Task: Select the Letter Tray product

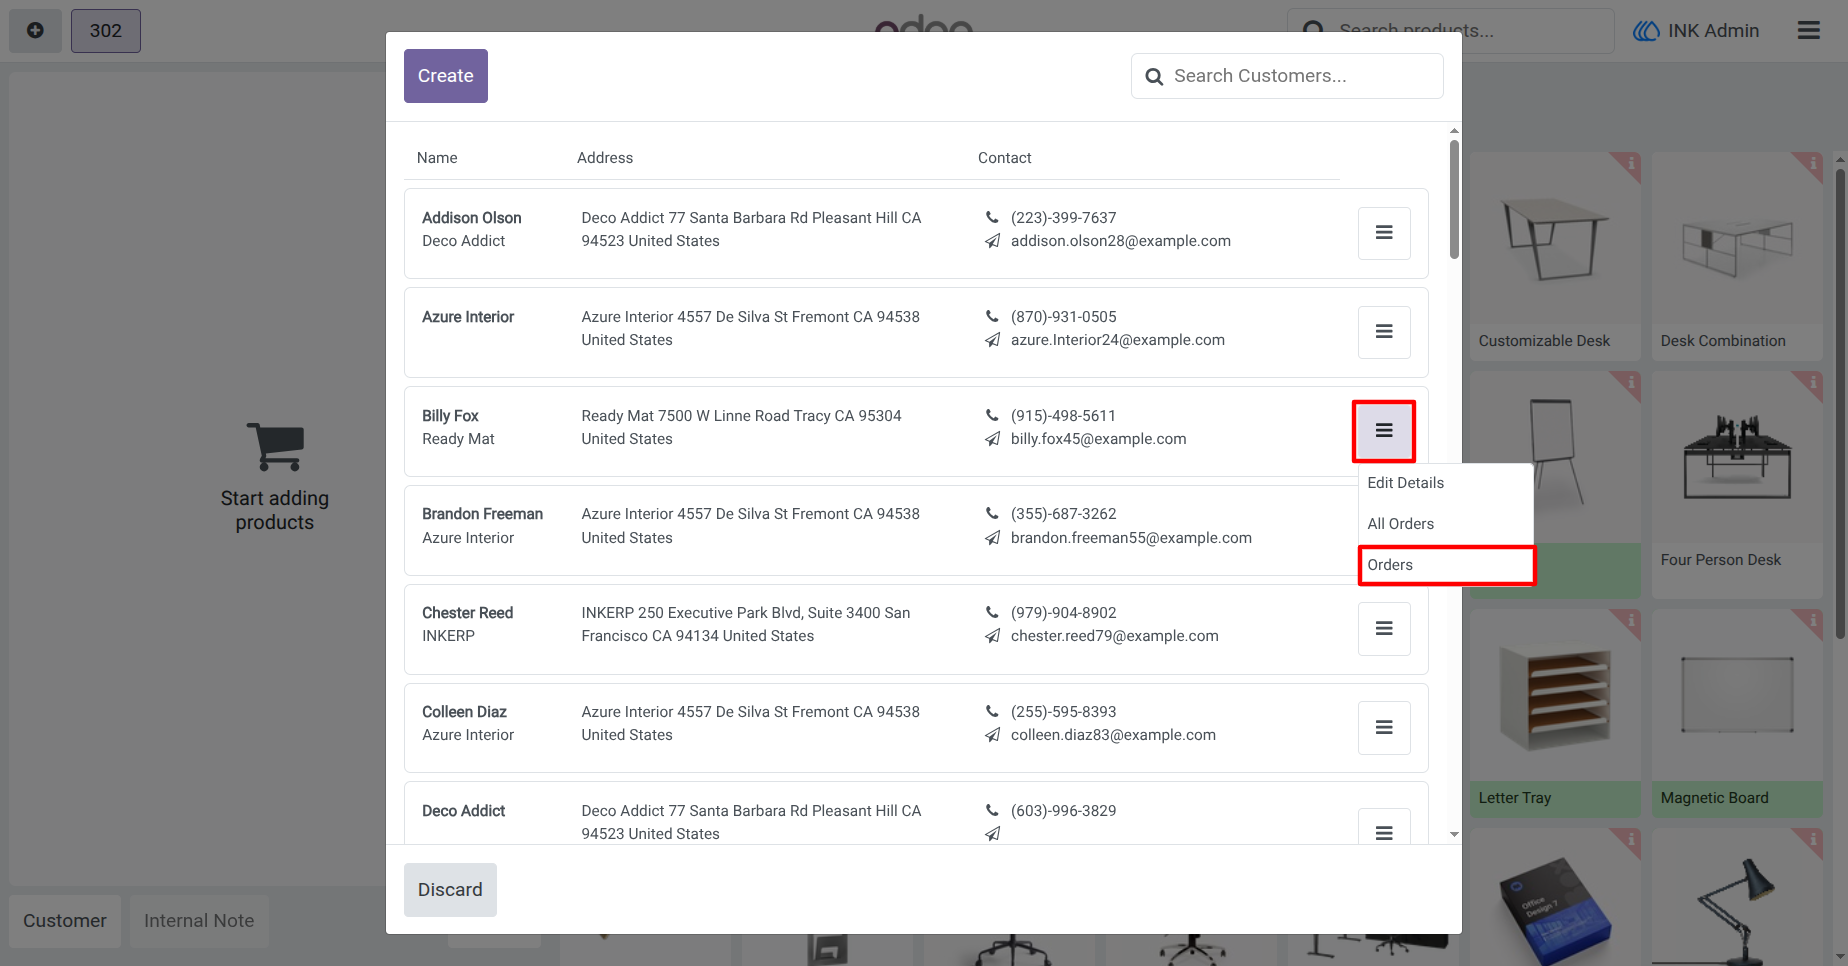Action: coord(1555,713)
